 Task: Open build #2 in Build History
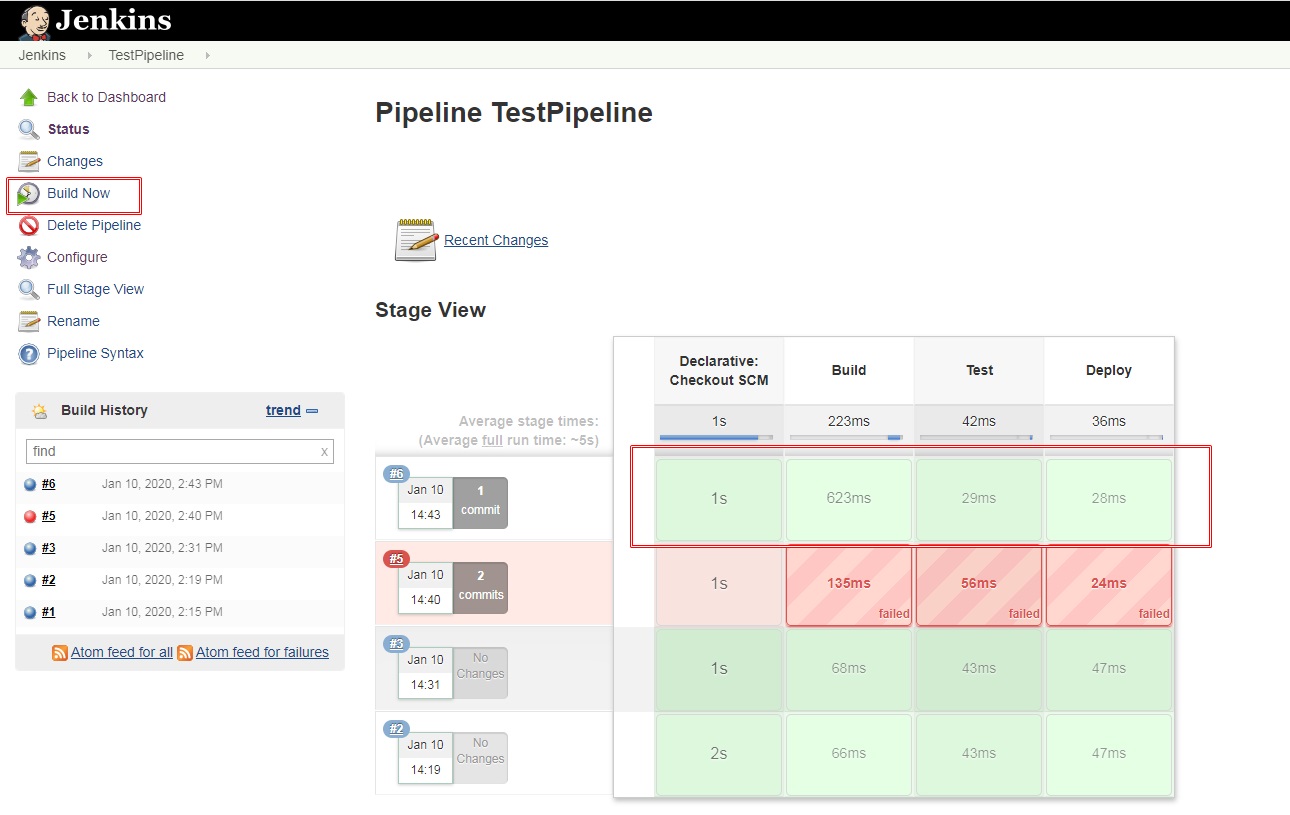pos(49,580)
